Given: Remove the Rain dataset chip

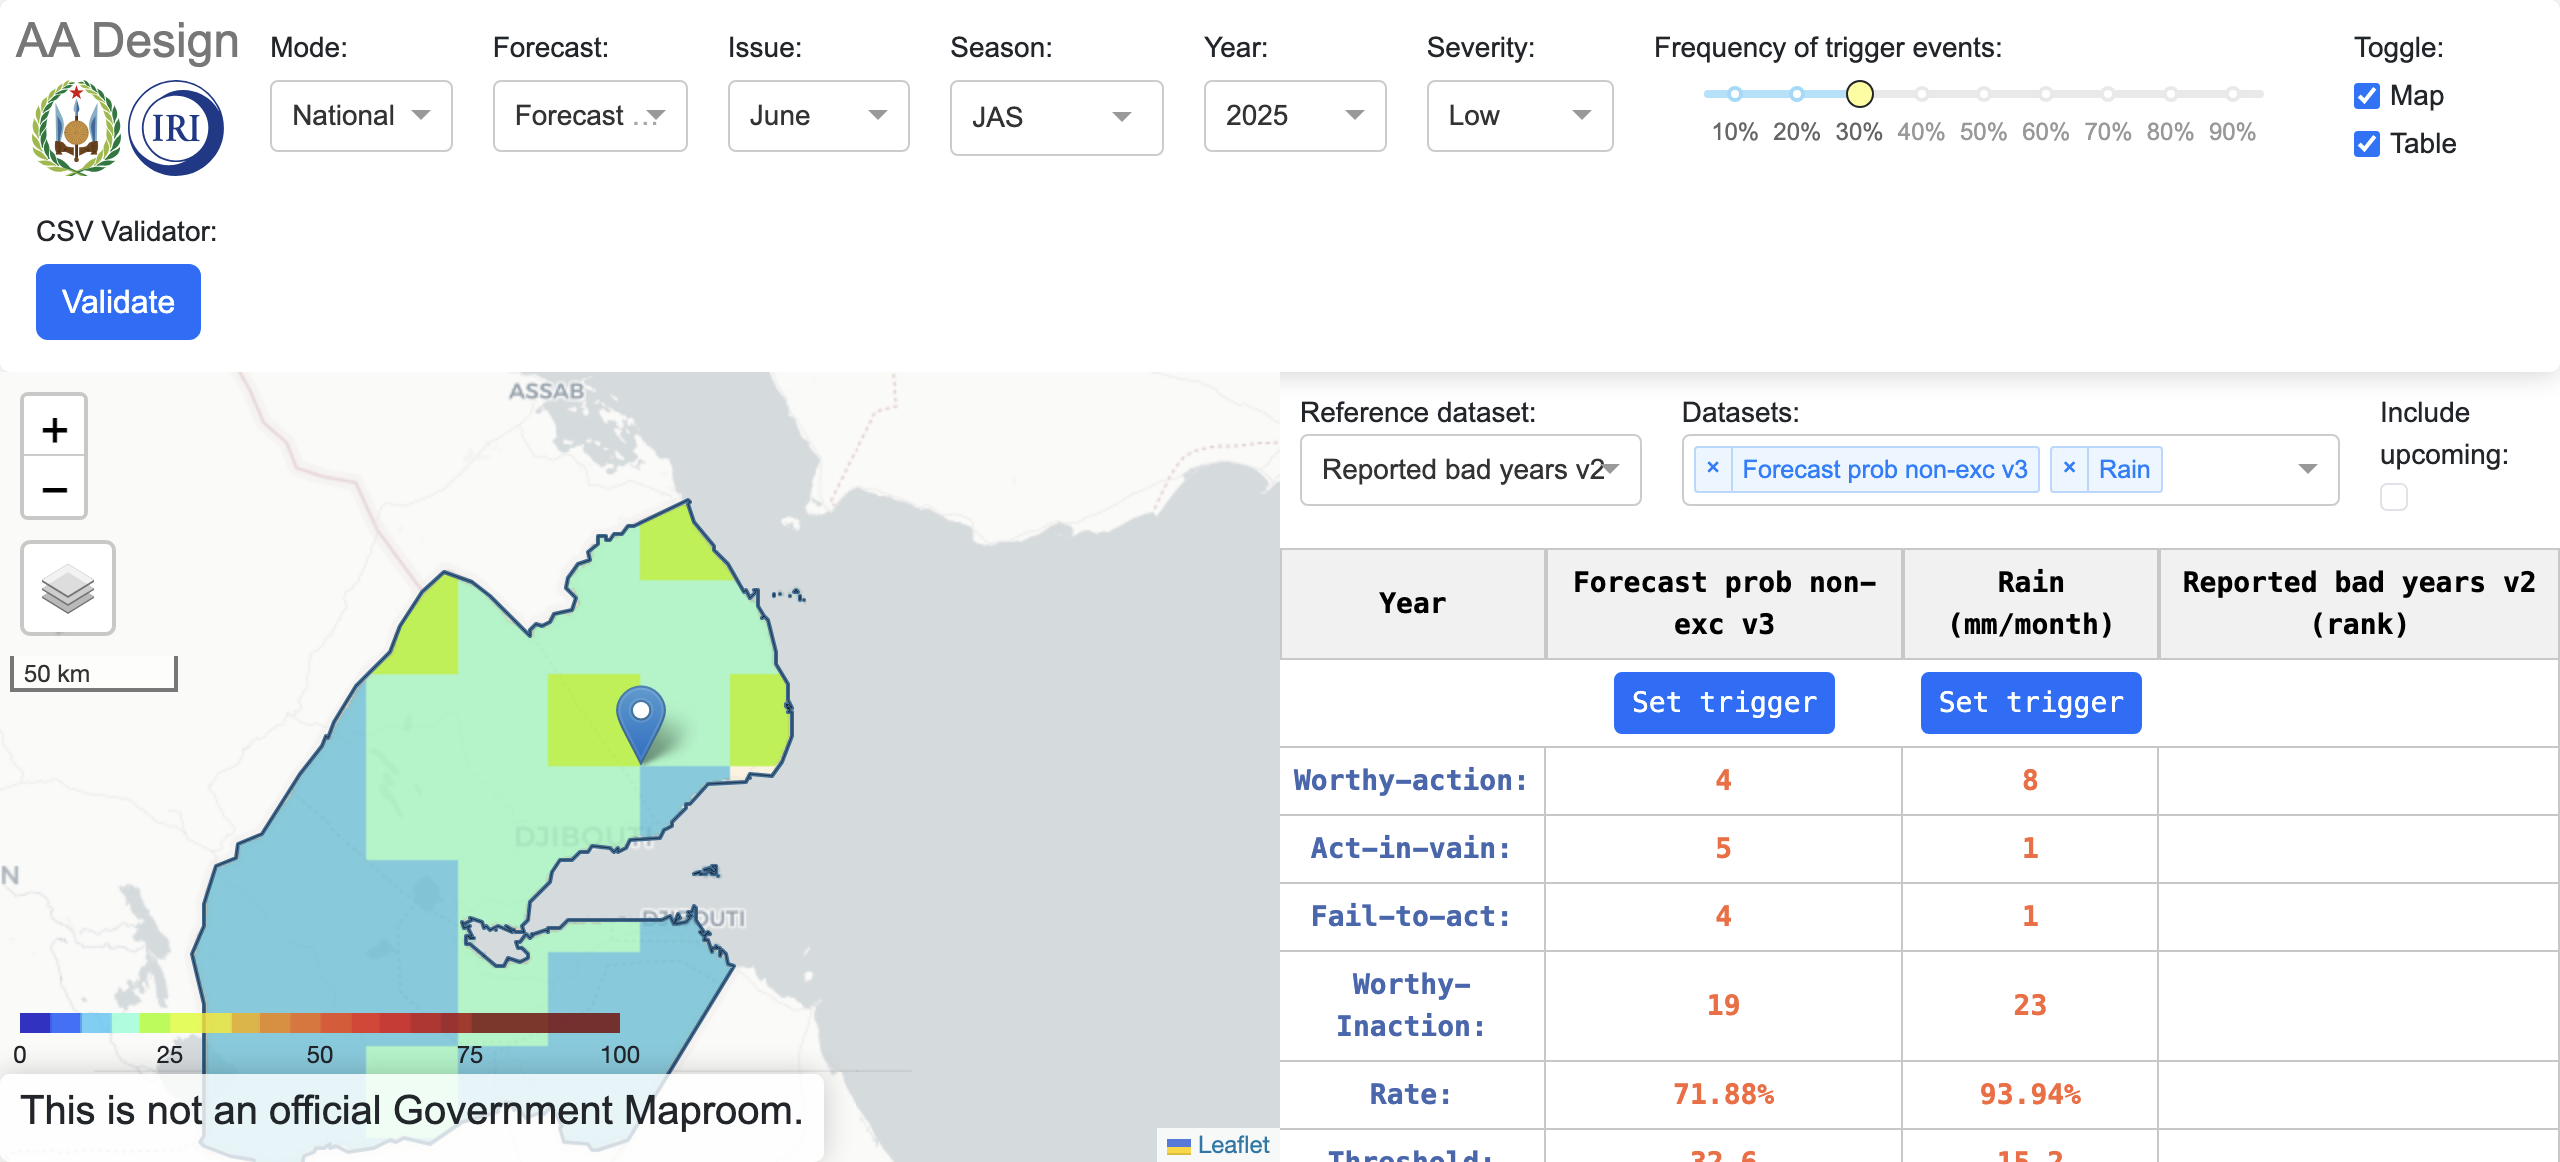Looking at the screenshot, I should click(x=2069, y=468).
